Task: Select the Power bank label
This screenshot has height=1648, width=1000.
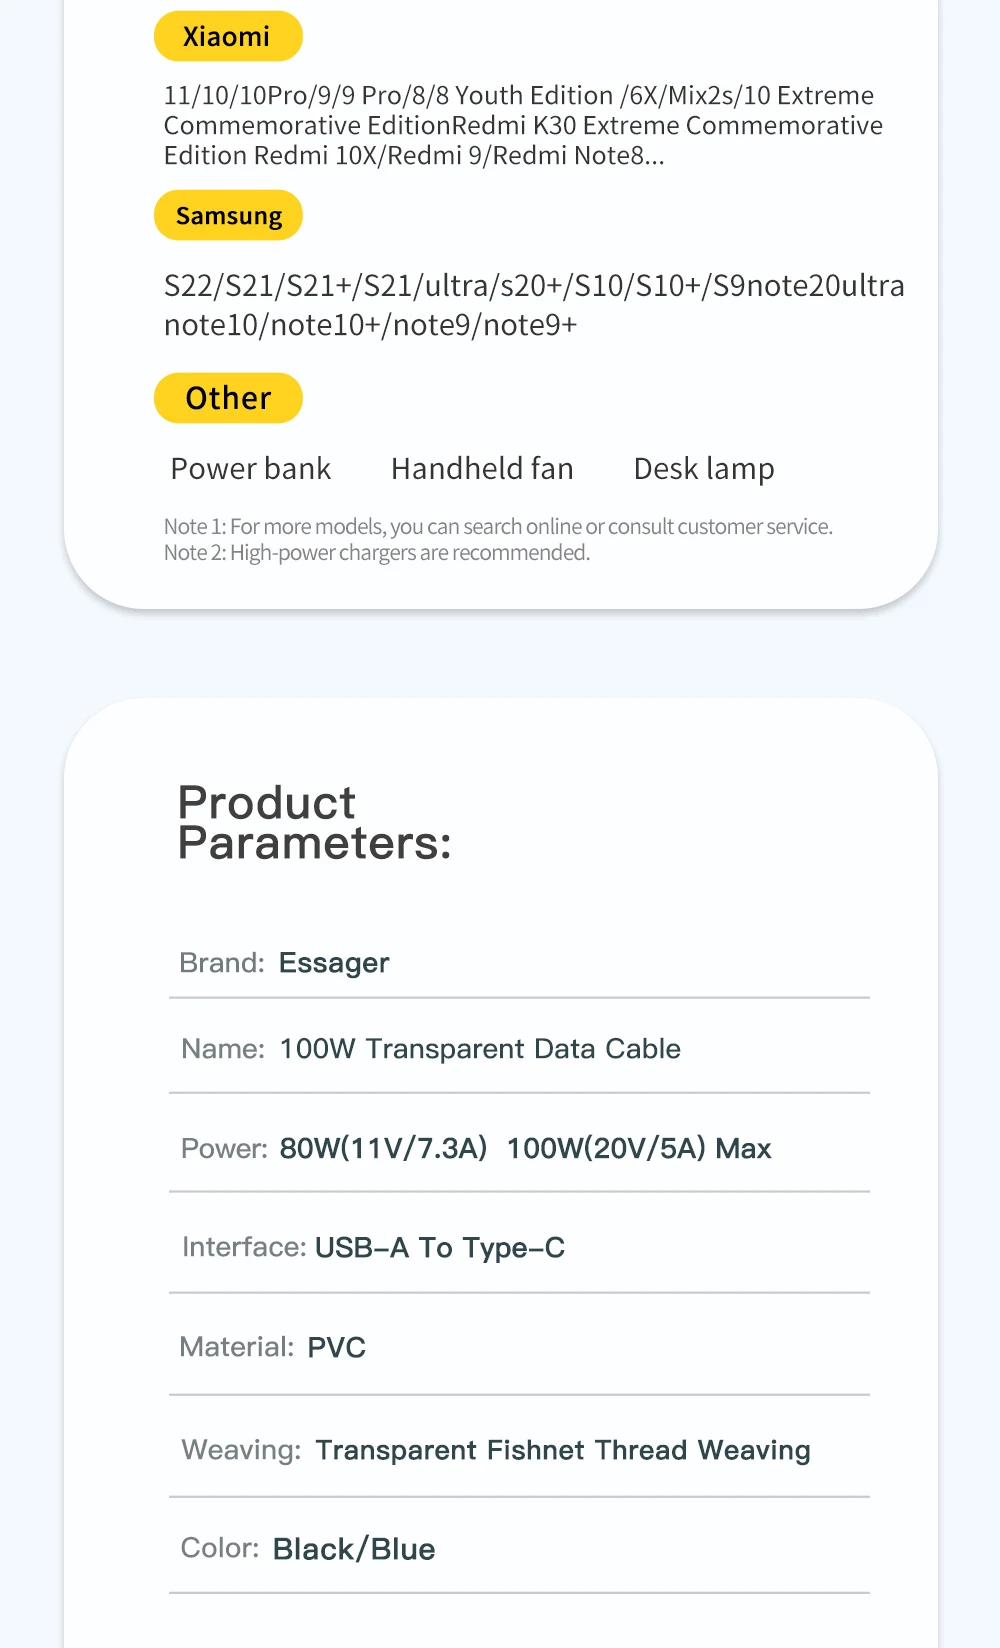Action: [250, 469]
